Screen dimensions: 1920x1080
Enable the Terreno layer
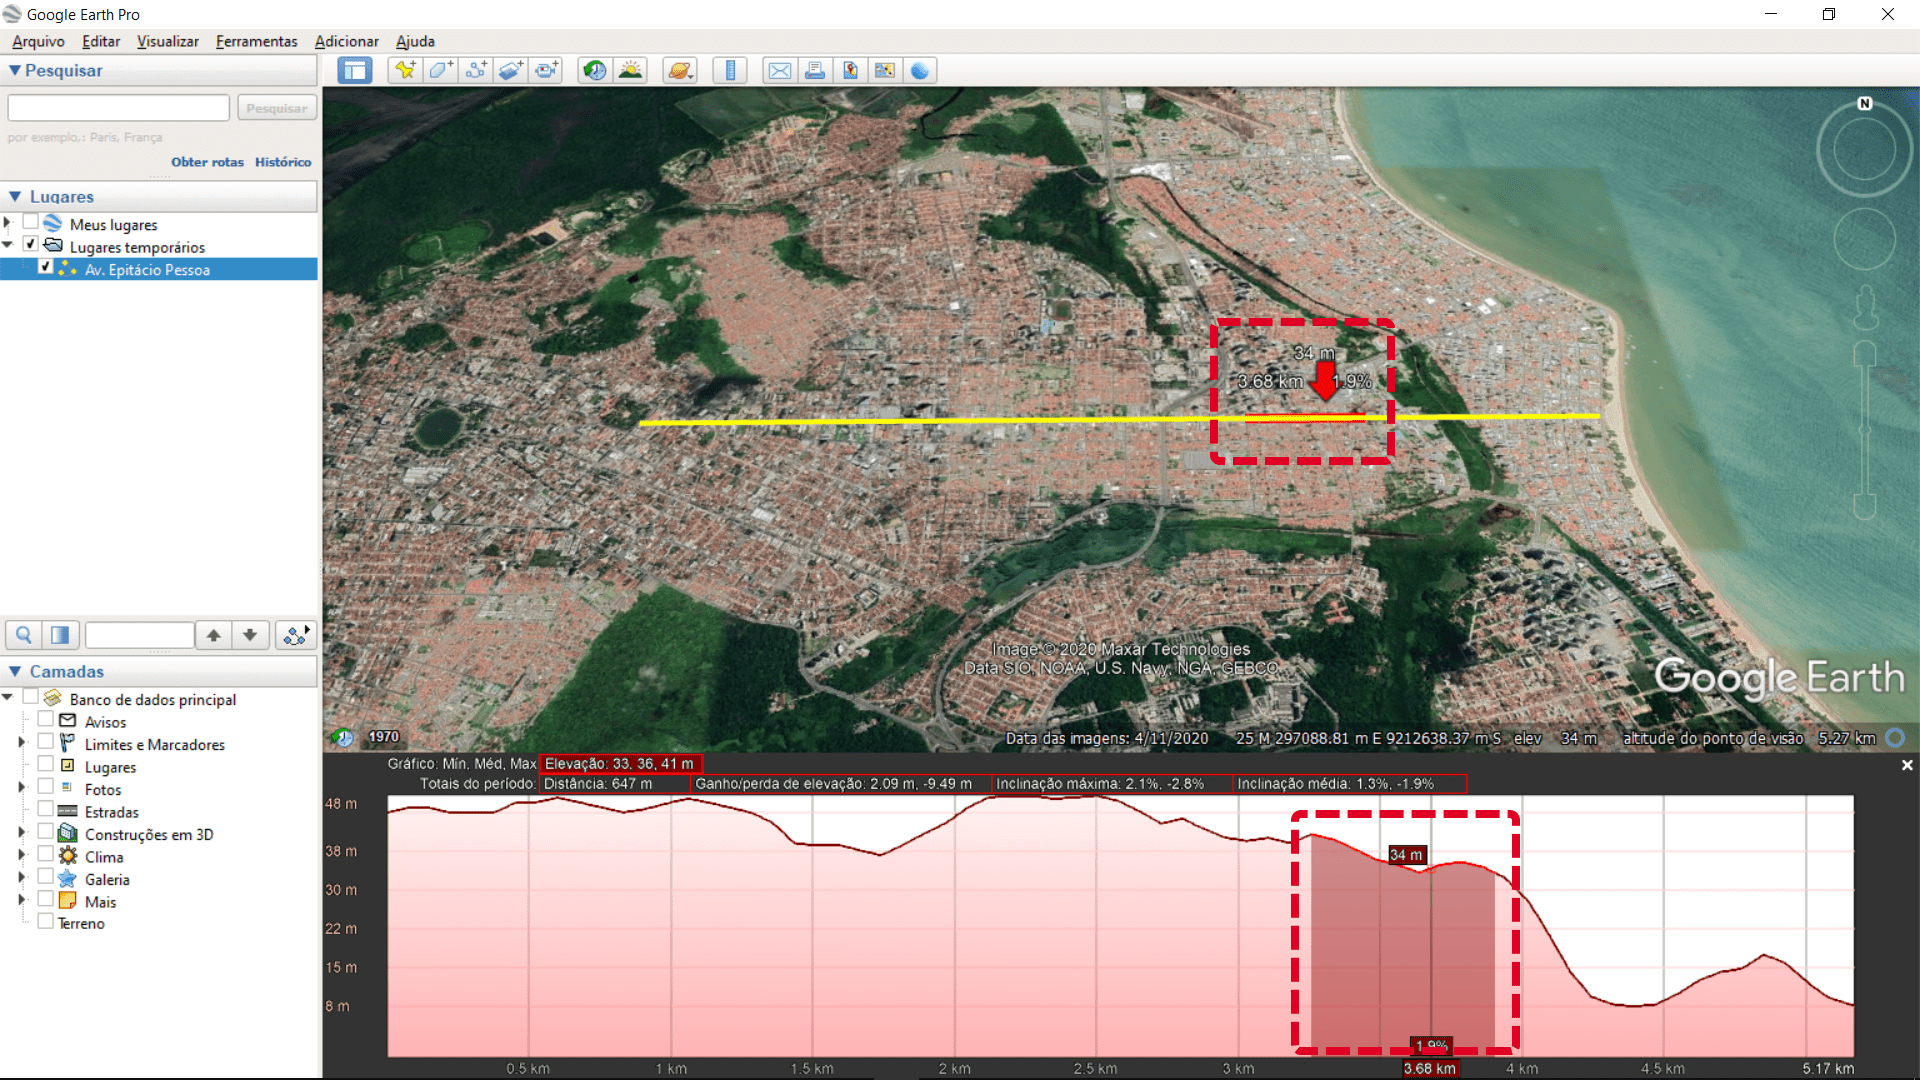coord(44,922)
